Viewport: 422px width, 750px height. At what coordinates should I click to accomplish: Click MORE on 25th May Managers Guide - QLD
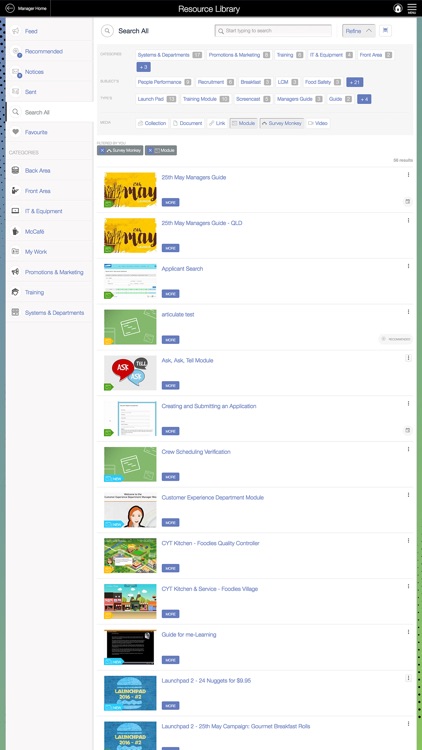[170, 248]
